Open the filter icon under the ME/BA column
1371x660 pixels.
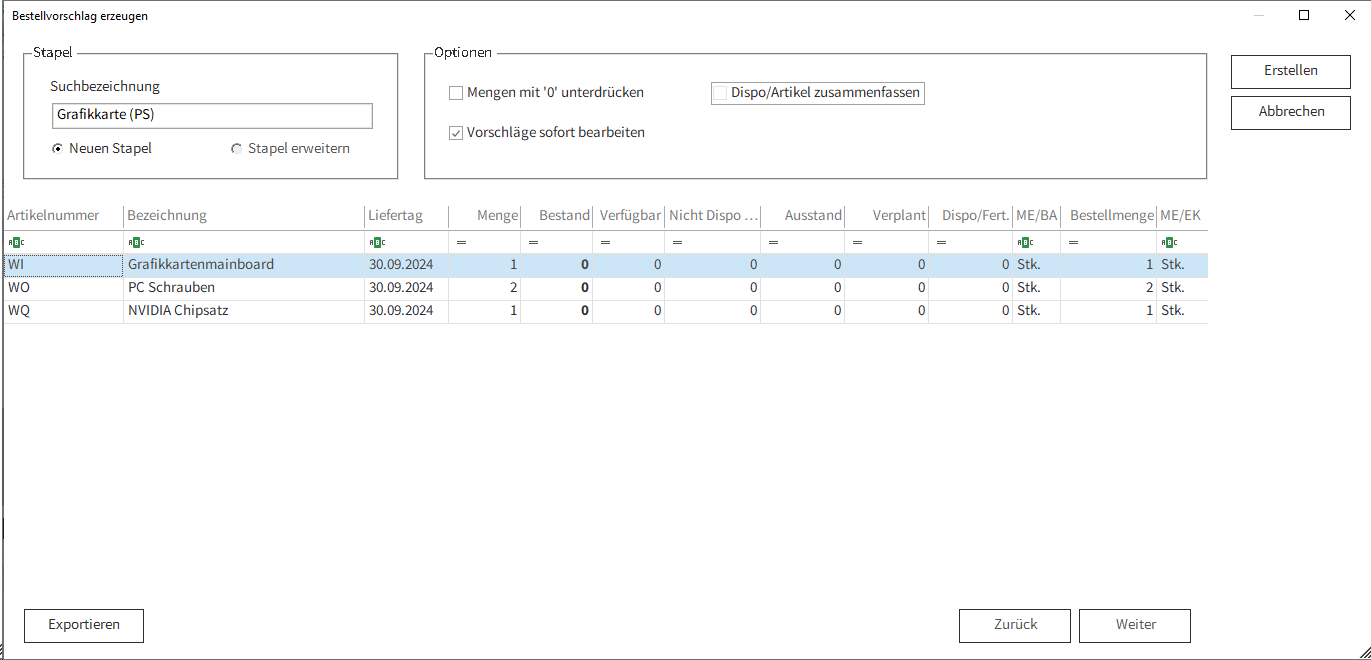[1024, 242]
